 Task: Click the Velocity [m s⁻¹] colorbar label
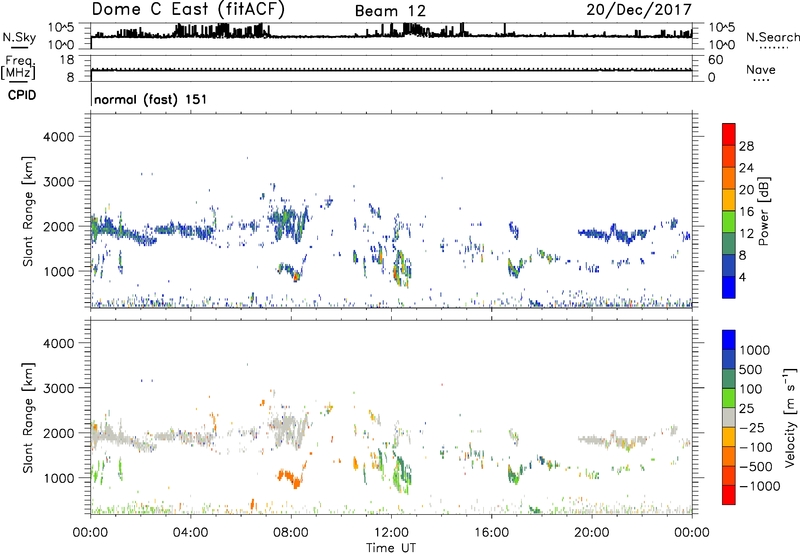click(x=791, y=417)
